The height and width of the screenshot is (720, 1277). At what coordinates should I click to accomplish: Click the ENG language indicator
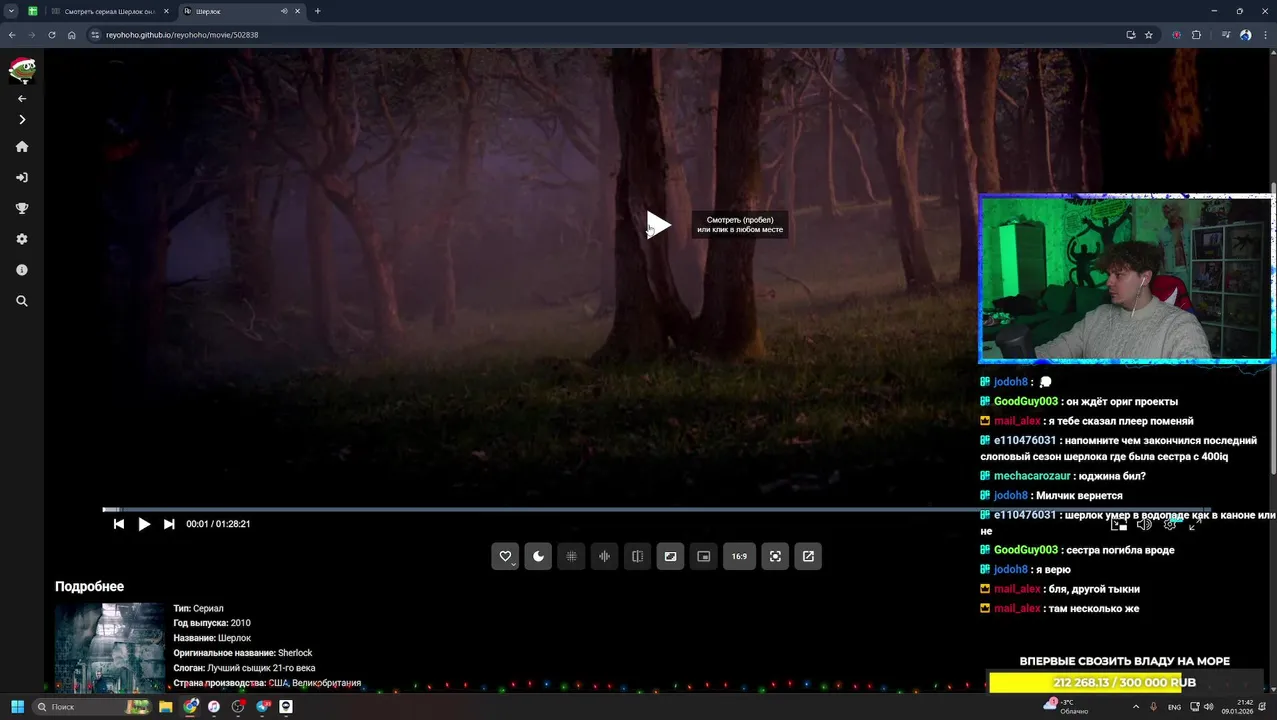pyautogui.click(x=1174, y=707)
